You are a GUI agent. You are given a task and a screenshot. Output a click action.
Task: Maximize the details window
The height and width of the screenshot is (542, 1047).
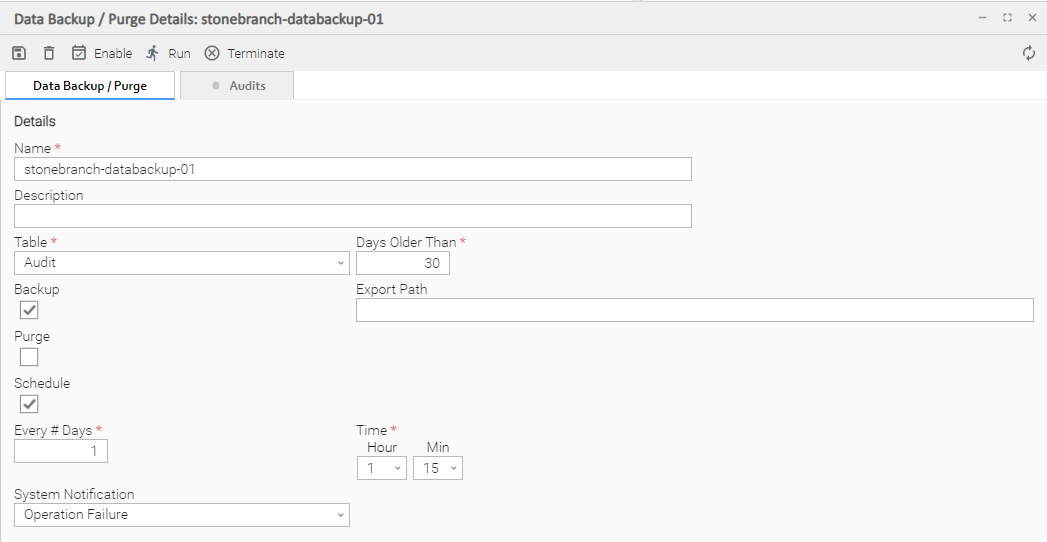pyautogui.click(x=1007, y=18)
